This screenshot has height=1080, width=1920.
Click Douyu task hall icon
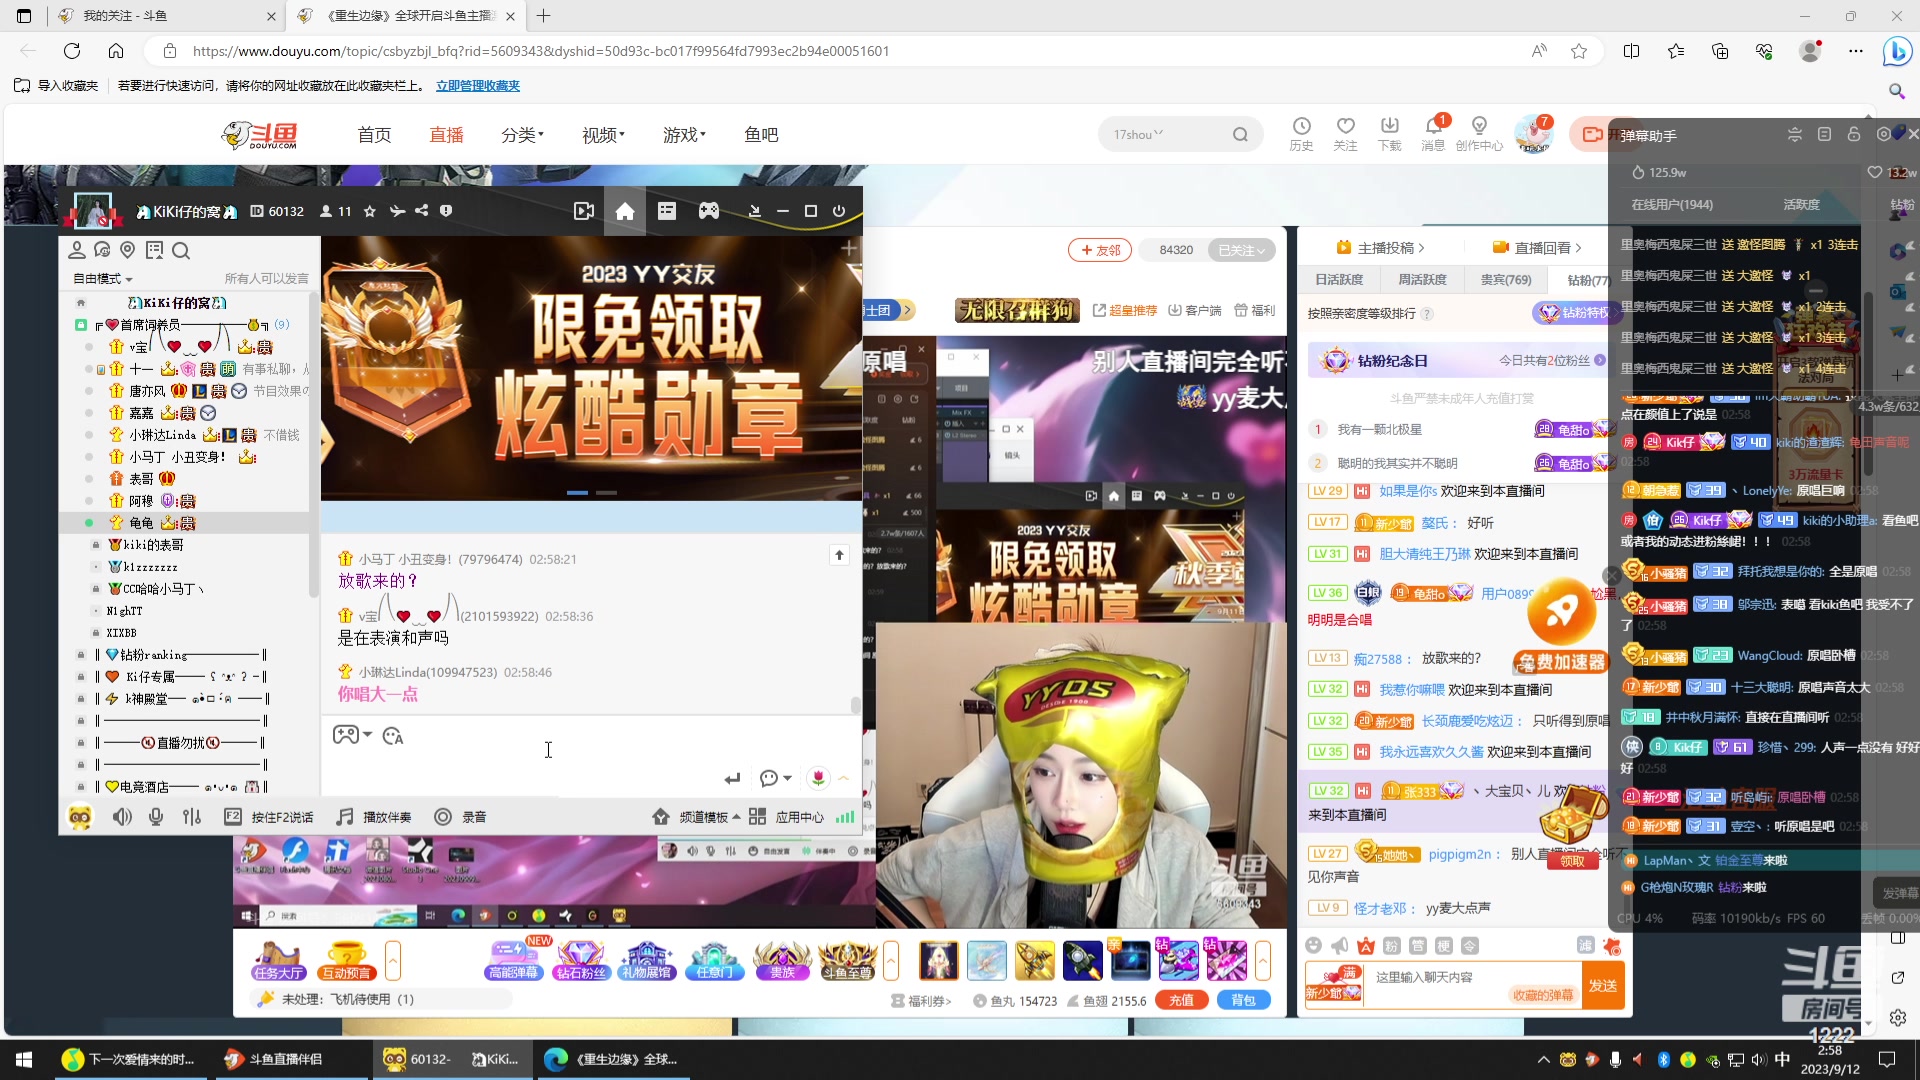click(278, 961)
